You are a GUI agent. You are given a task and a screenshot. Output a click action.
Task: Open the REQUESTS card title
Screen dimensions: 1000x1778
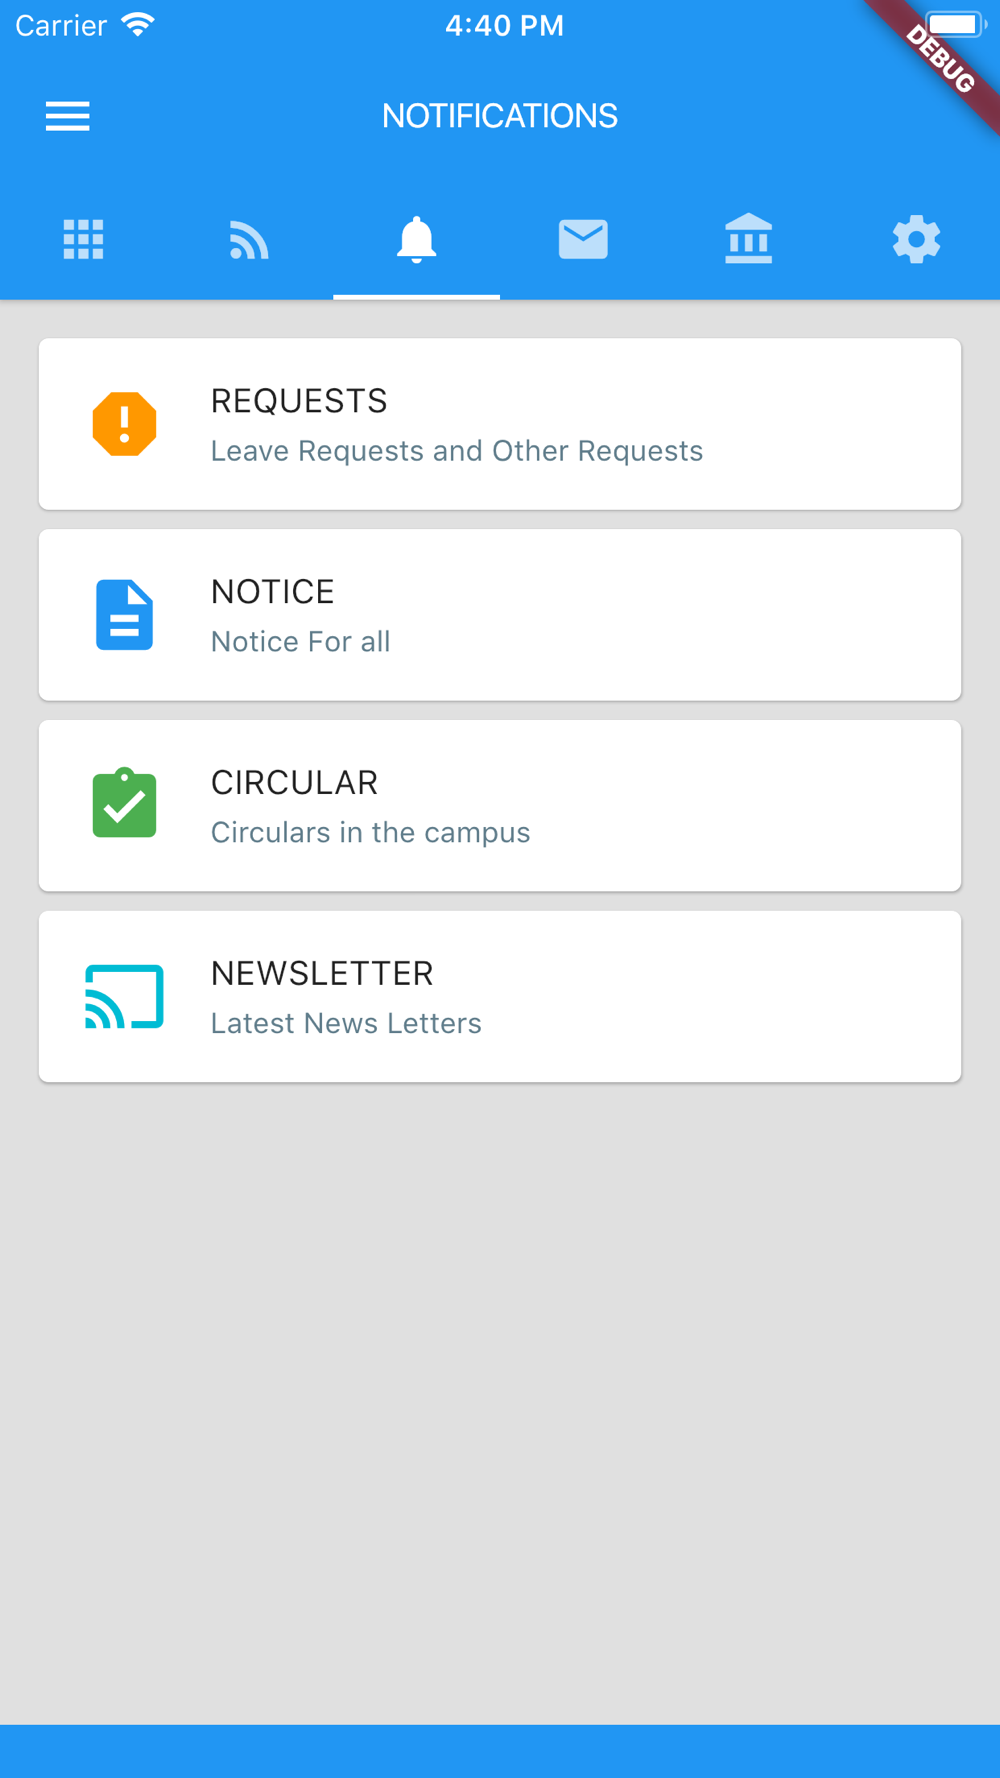coord(299,401)
